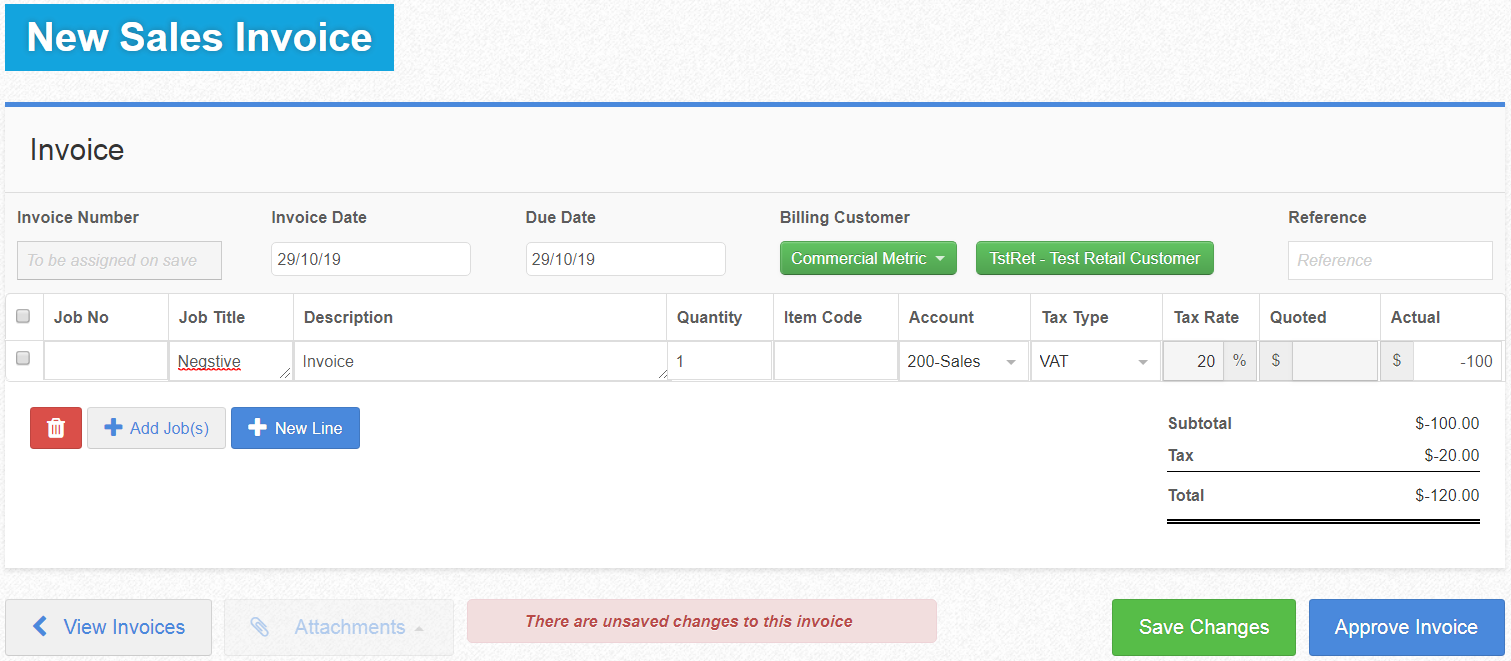Select TstRet - Test Retail Customer button
The height and width of the screenshot is (661, 1511).
pos(1094,258)
